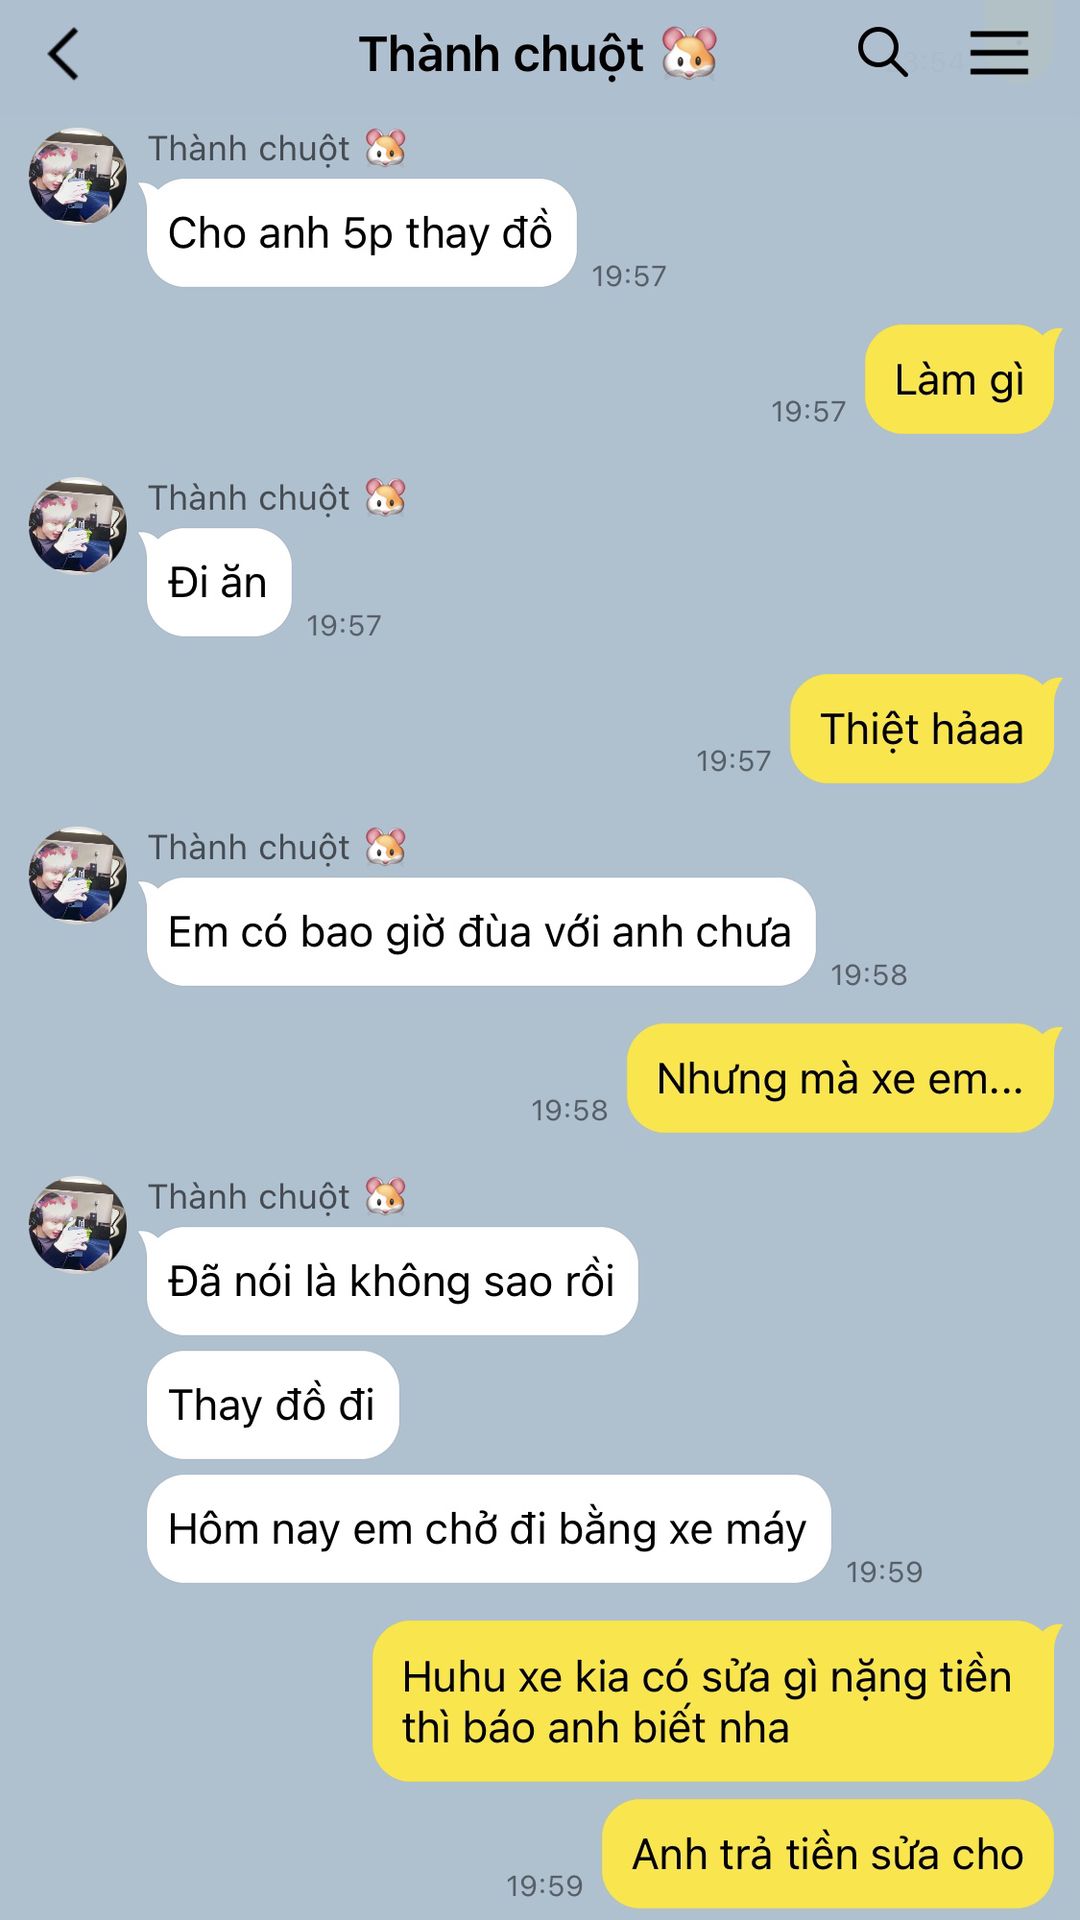Screen dimensions: 1080x1920
Task: Tap the yellow bubble 'Làm gì'
Action: coord(959,380)
